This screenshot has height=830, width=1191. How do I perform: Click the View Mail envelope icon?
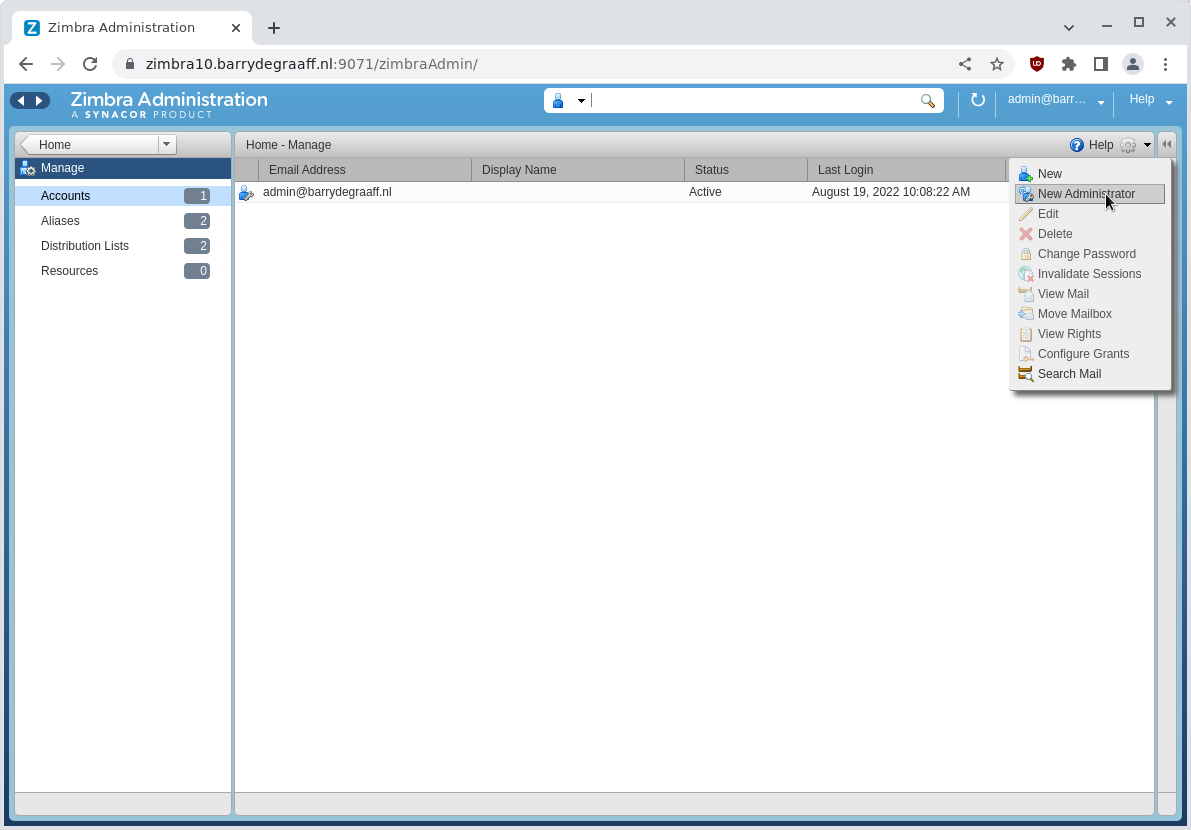tap(1025, 294)
